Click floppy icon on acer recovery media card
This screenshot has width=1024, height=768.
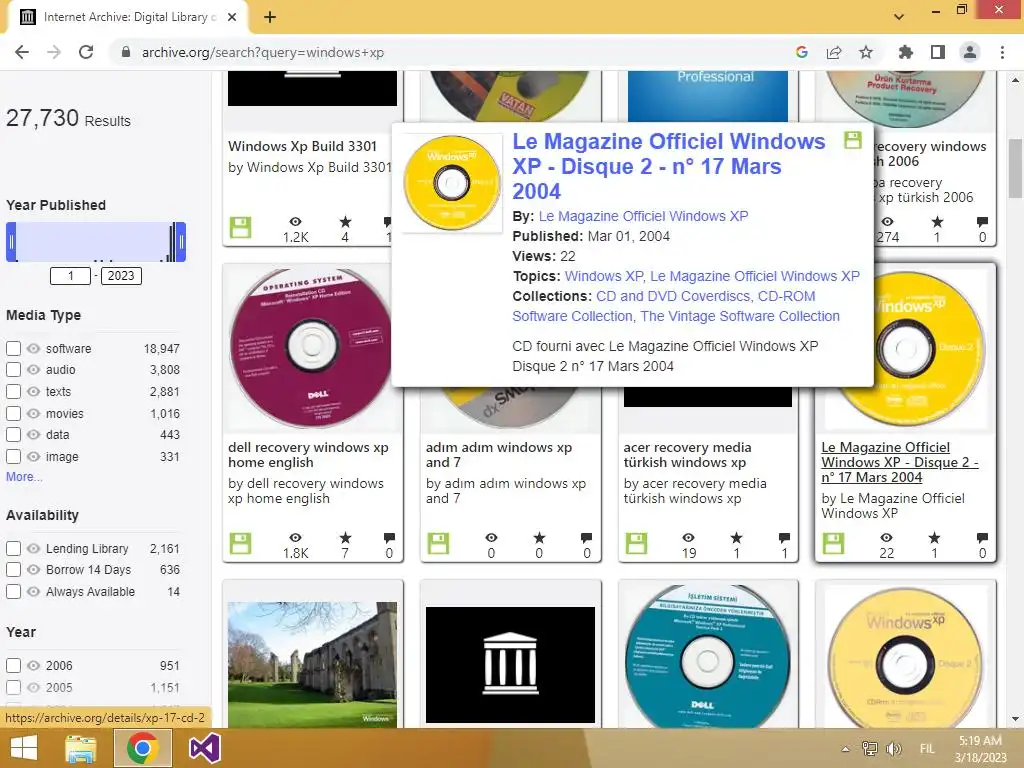(x=636, y=543)
